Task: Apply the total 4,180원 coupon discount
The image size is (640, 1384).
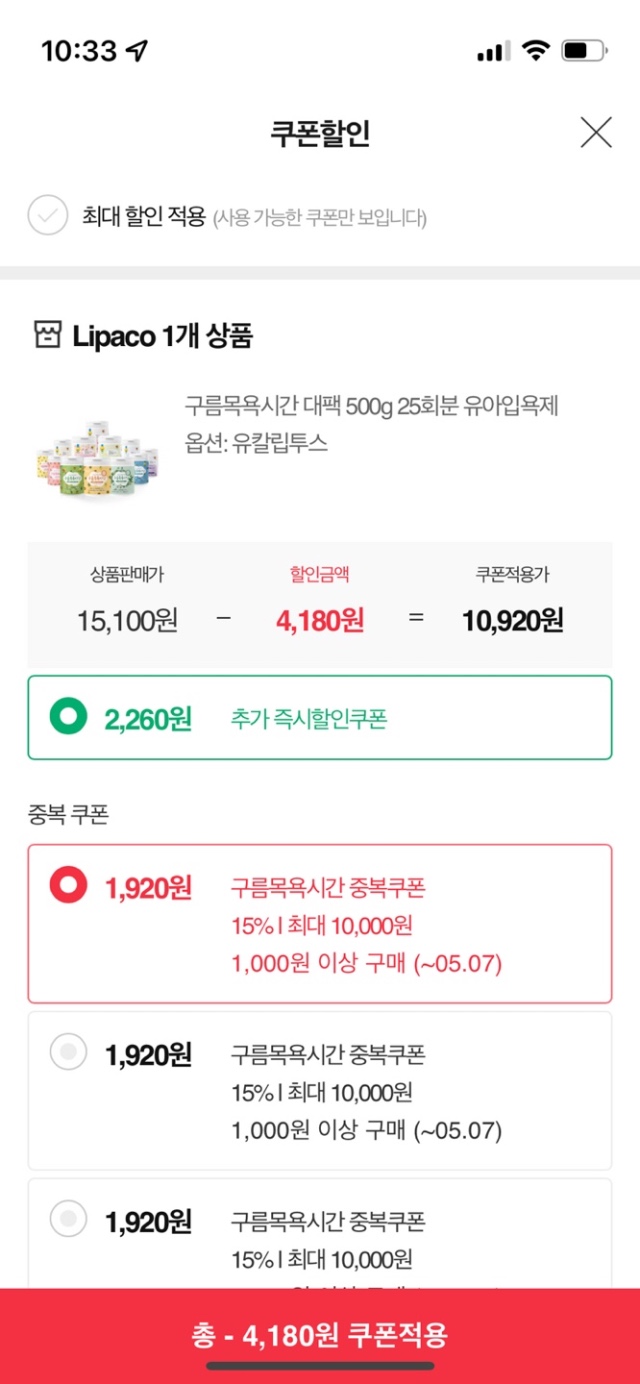Action: click(x=320, y=1334)
